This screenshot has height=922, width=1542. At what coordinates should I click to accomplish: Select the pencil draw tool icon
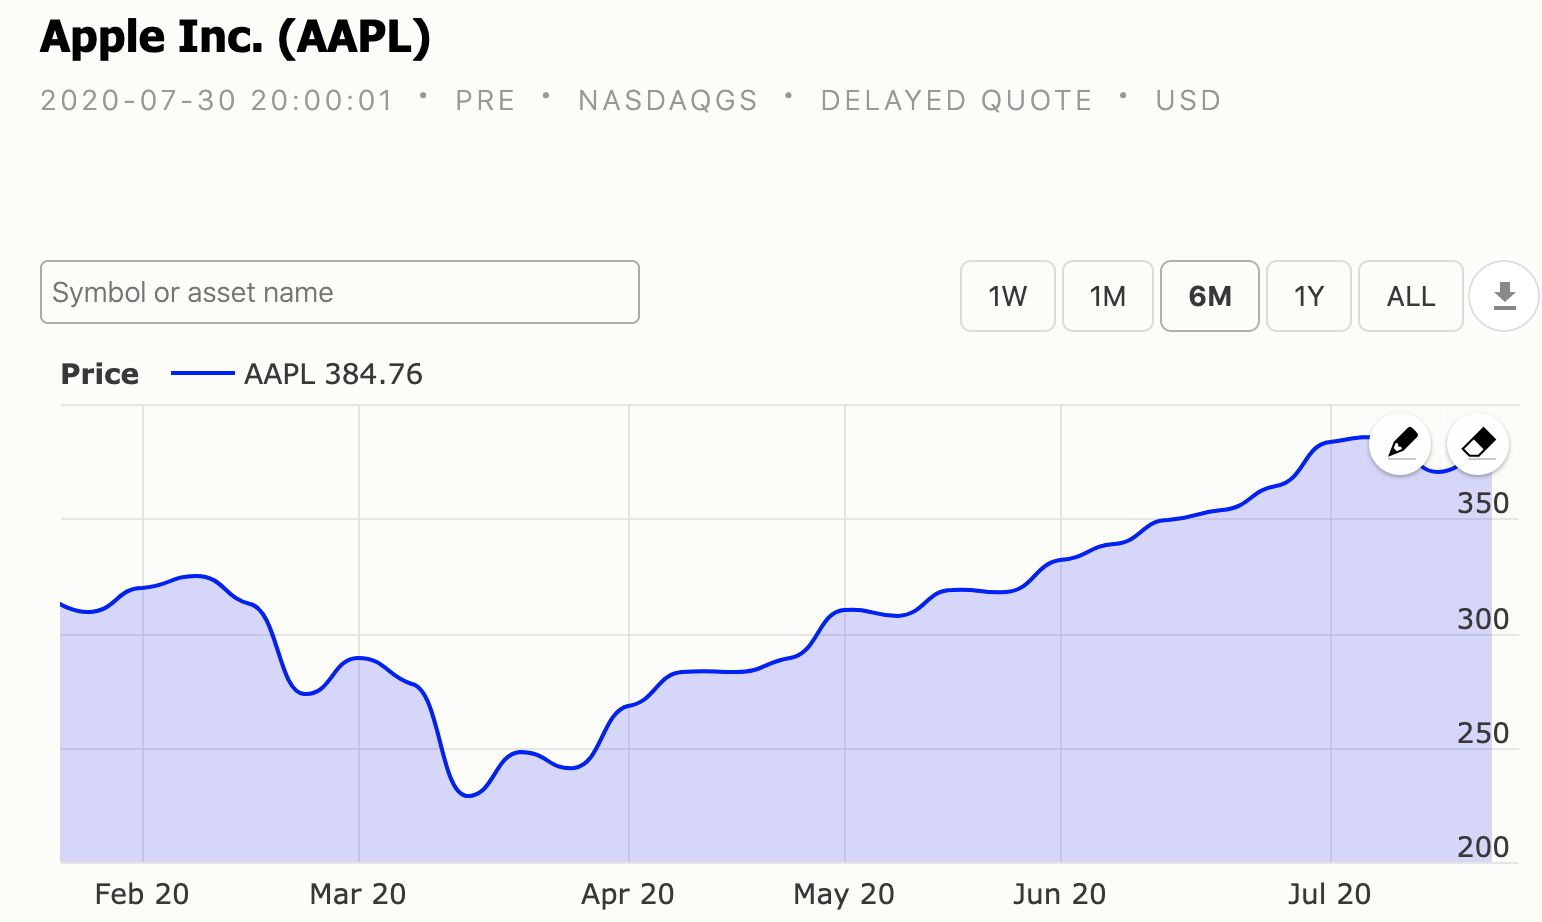[1401, 443]
